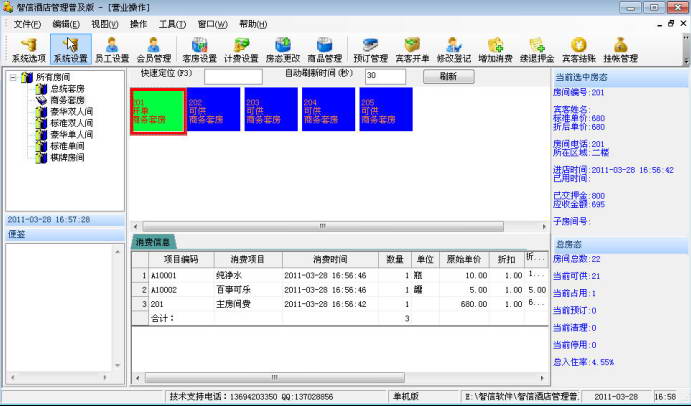This screenshot has height=407, width=691.
Task: Select 棋牌房间 in room tree
Action: tap(67, 158)
